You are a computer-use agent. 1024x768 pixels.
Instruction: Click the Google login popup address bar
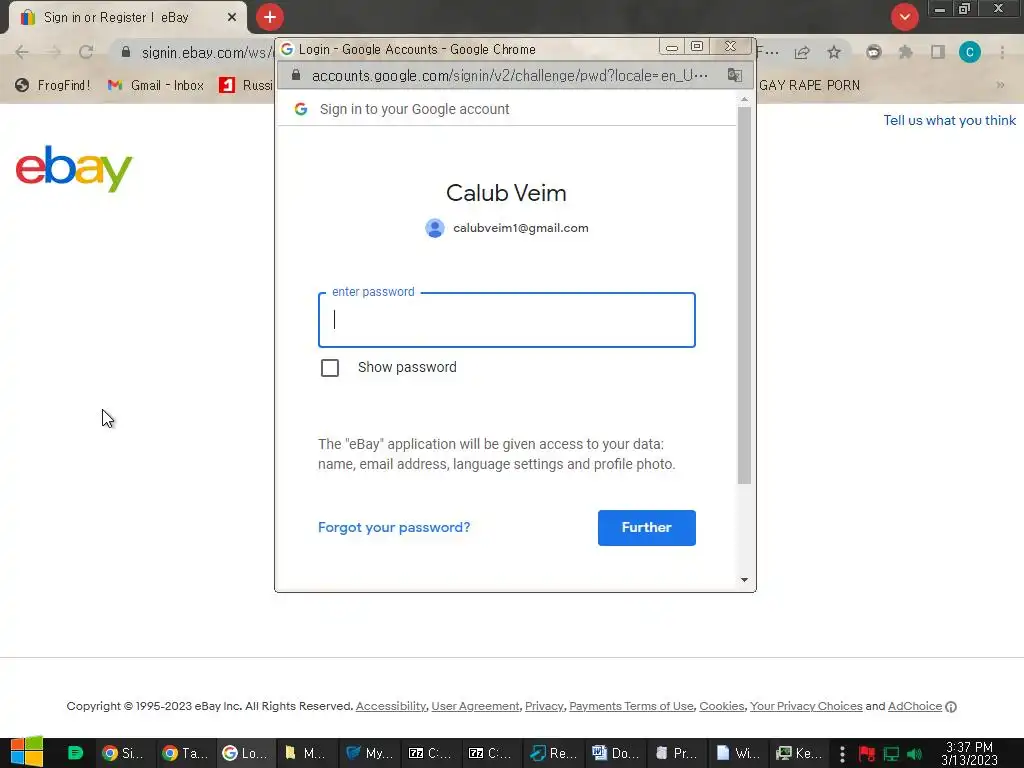coord(509,76)
